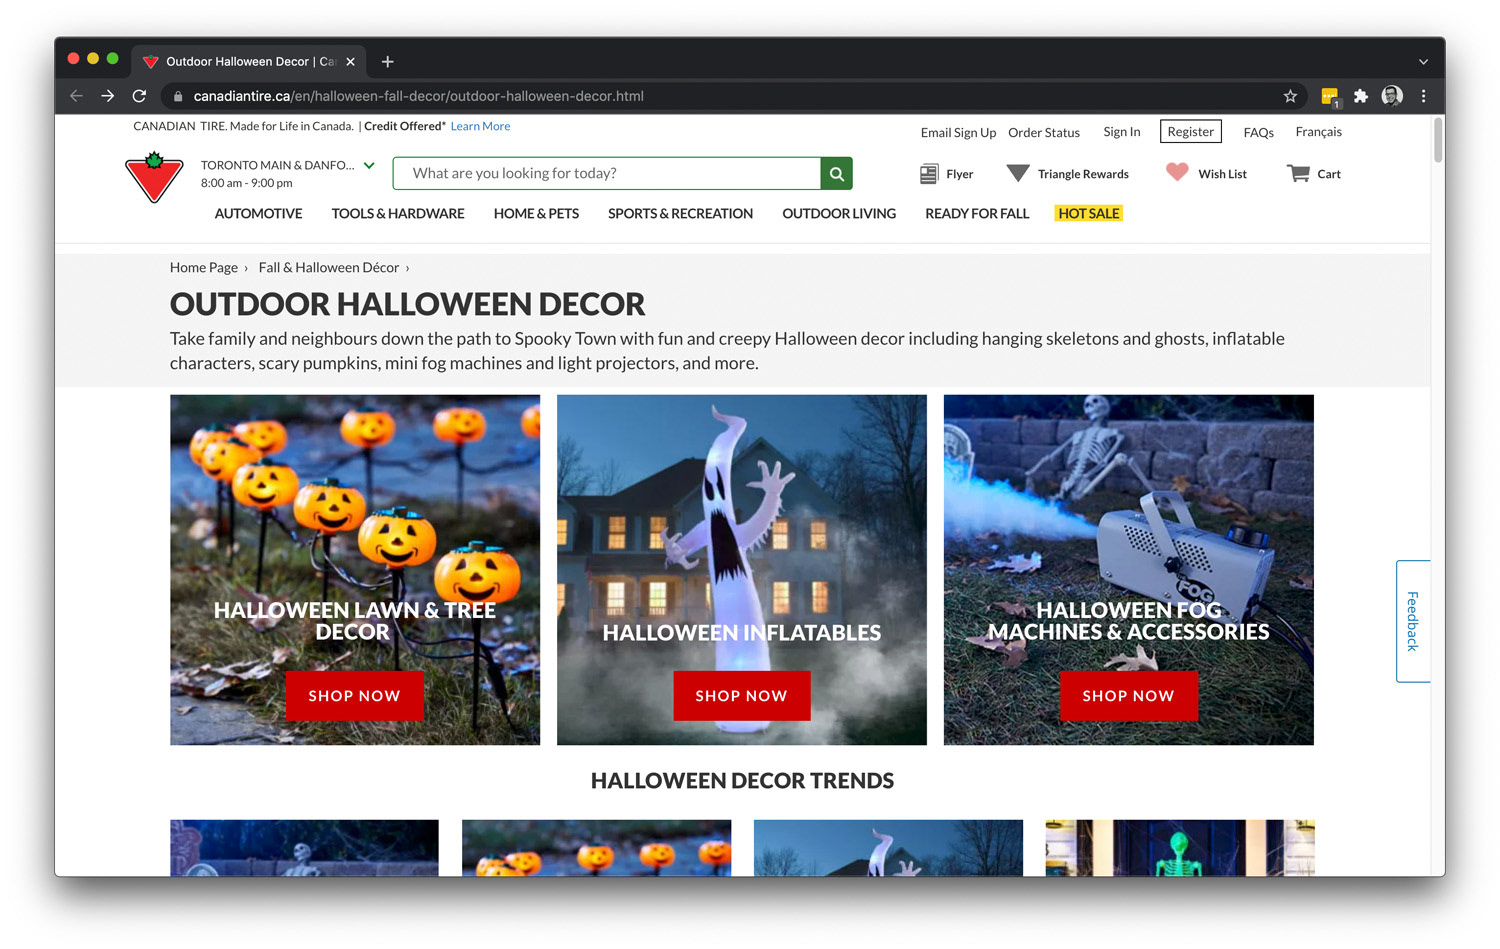
Task: Click the Sign In link
Action: coord(1121,132)
